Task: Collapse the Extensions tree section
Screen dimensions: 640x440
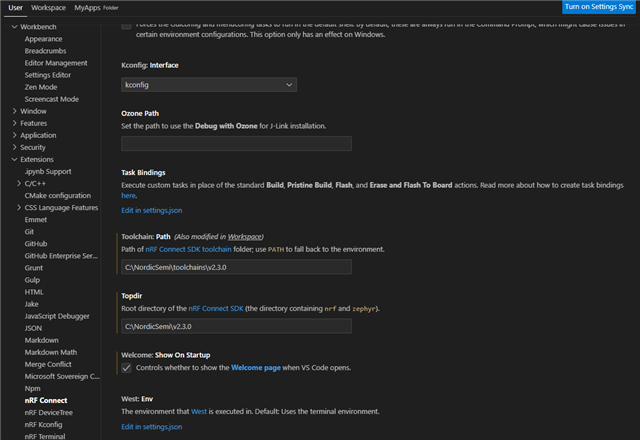Action: click(x=15, y=159)
